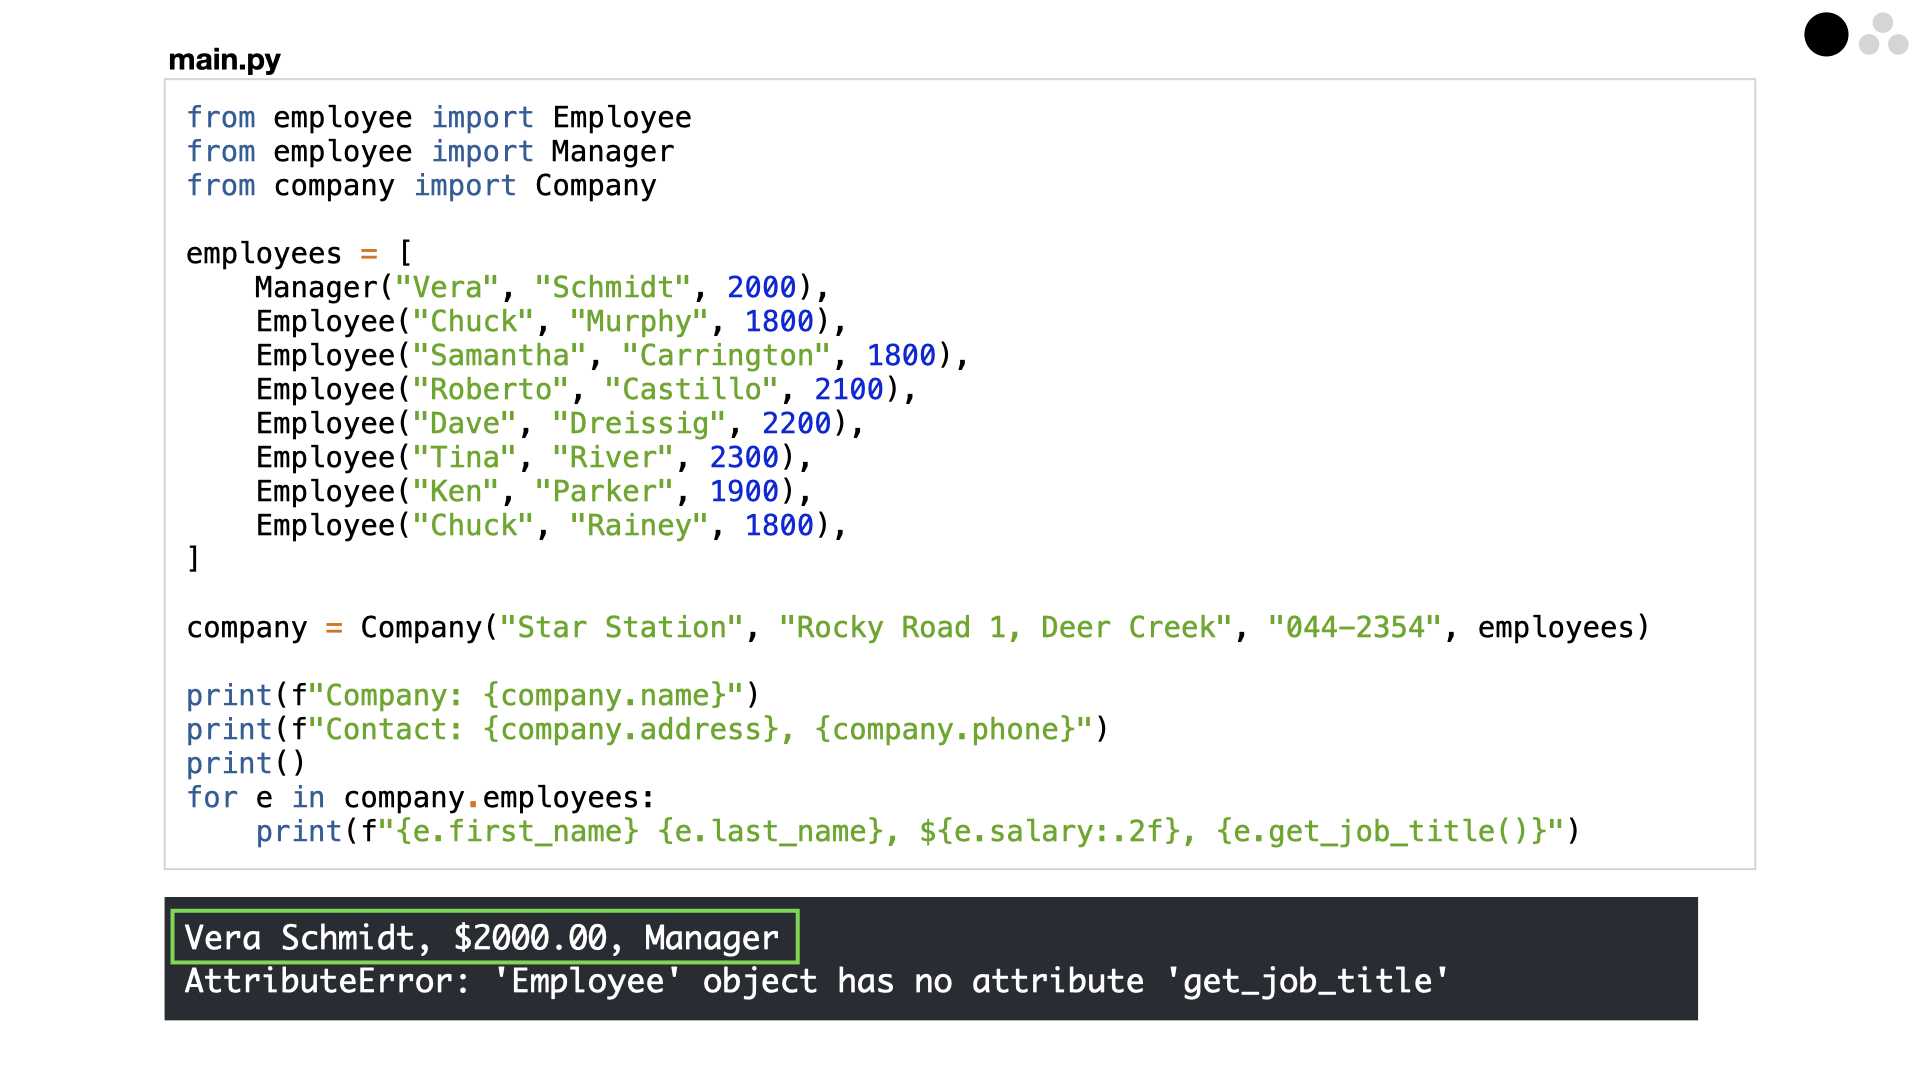This screenshot has height=1080, width=1920.
Task: Click the line 'from company import Company'
Action: [421, 186]
